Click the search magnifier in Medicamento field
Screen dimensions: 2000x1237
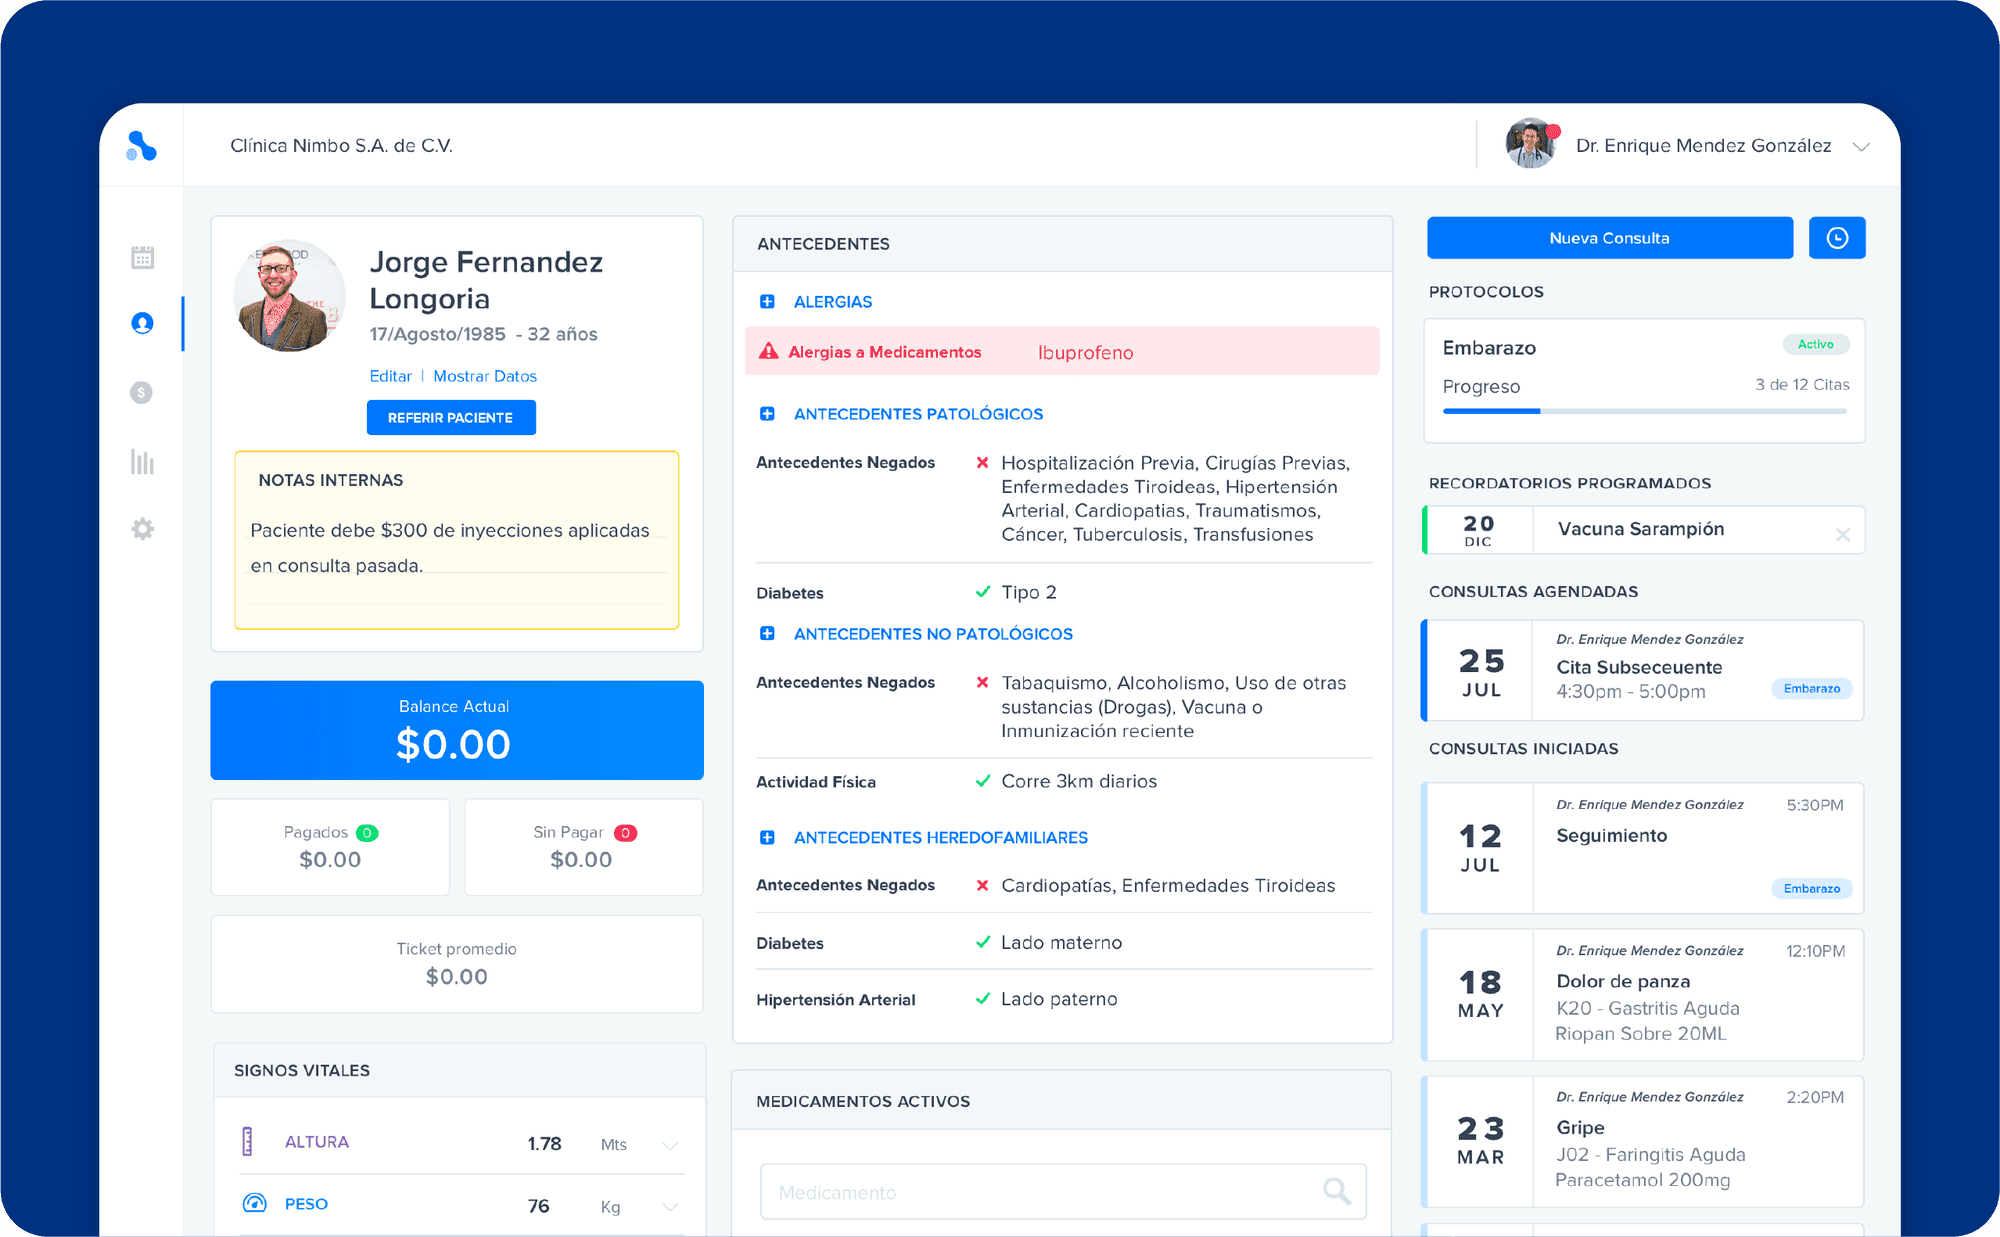(1336, 1191)
